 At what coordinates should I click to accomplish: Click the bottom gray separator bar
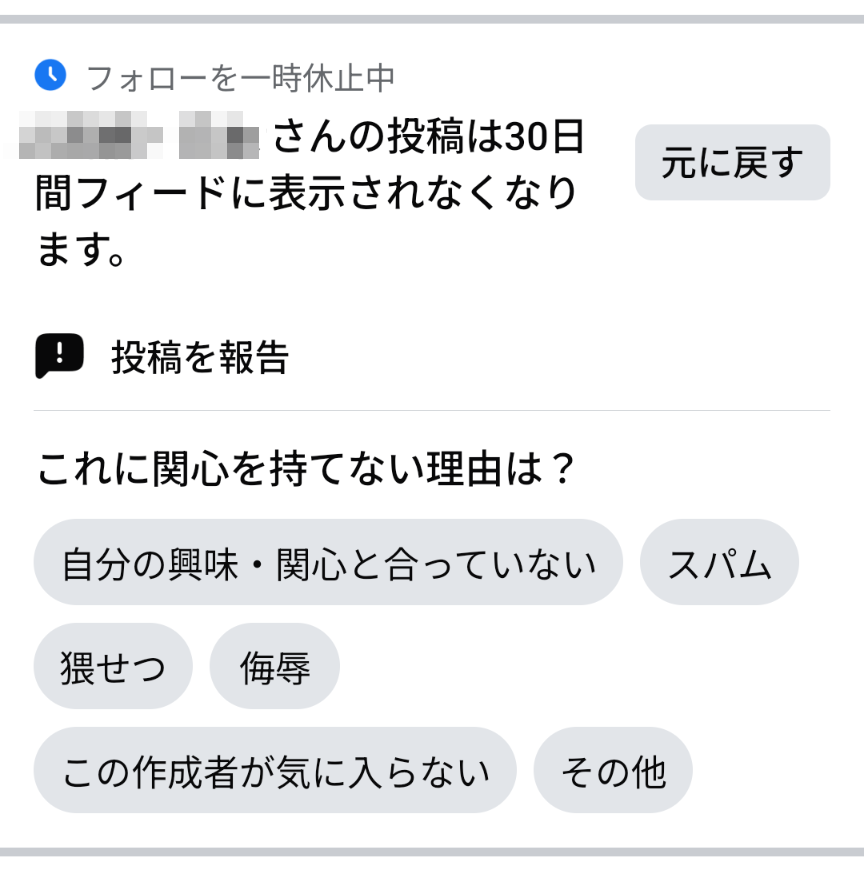(x=432, y=852)
